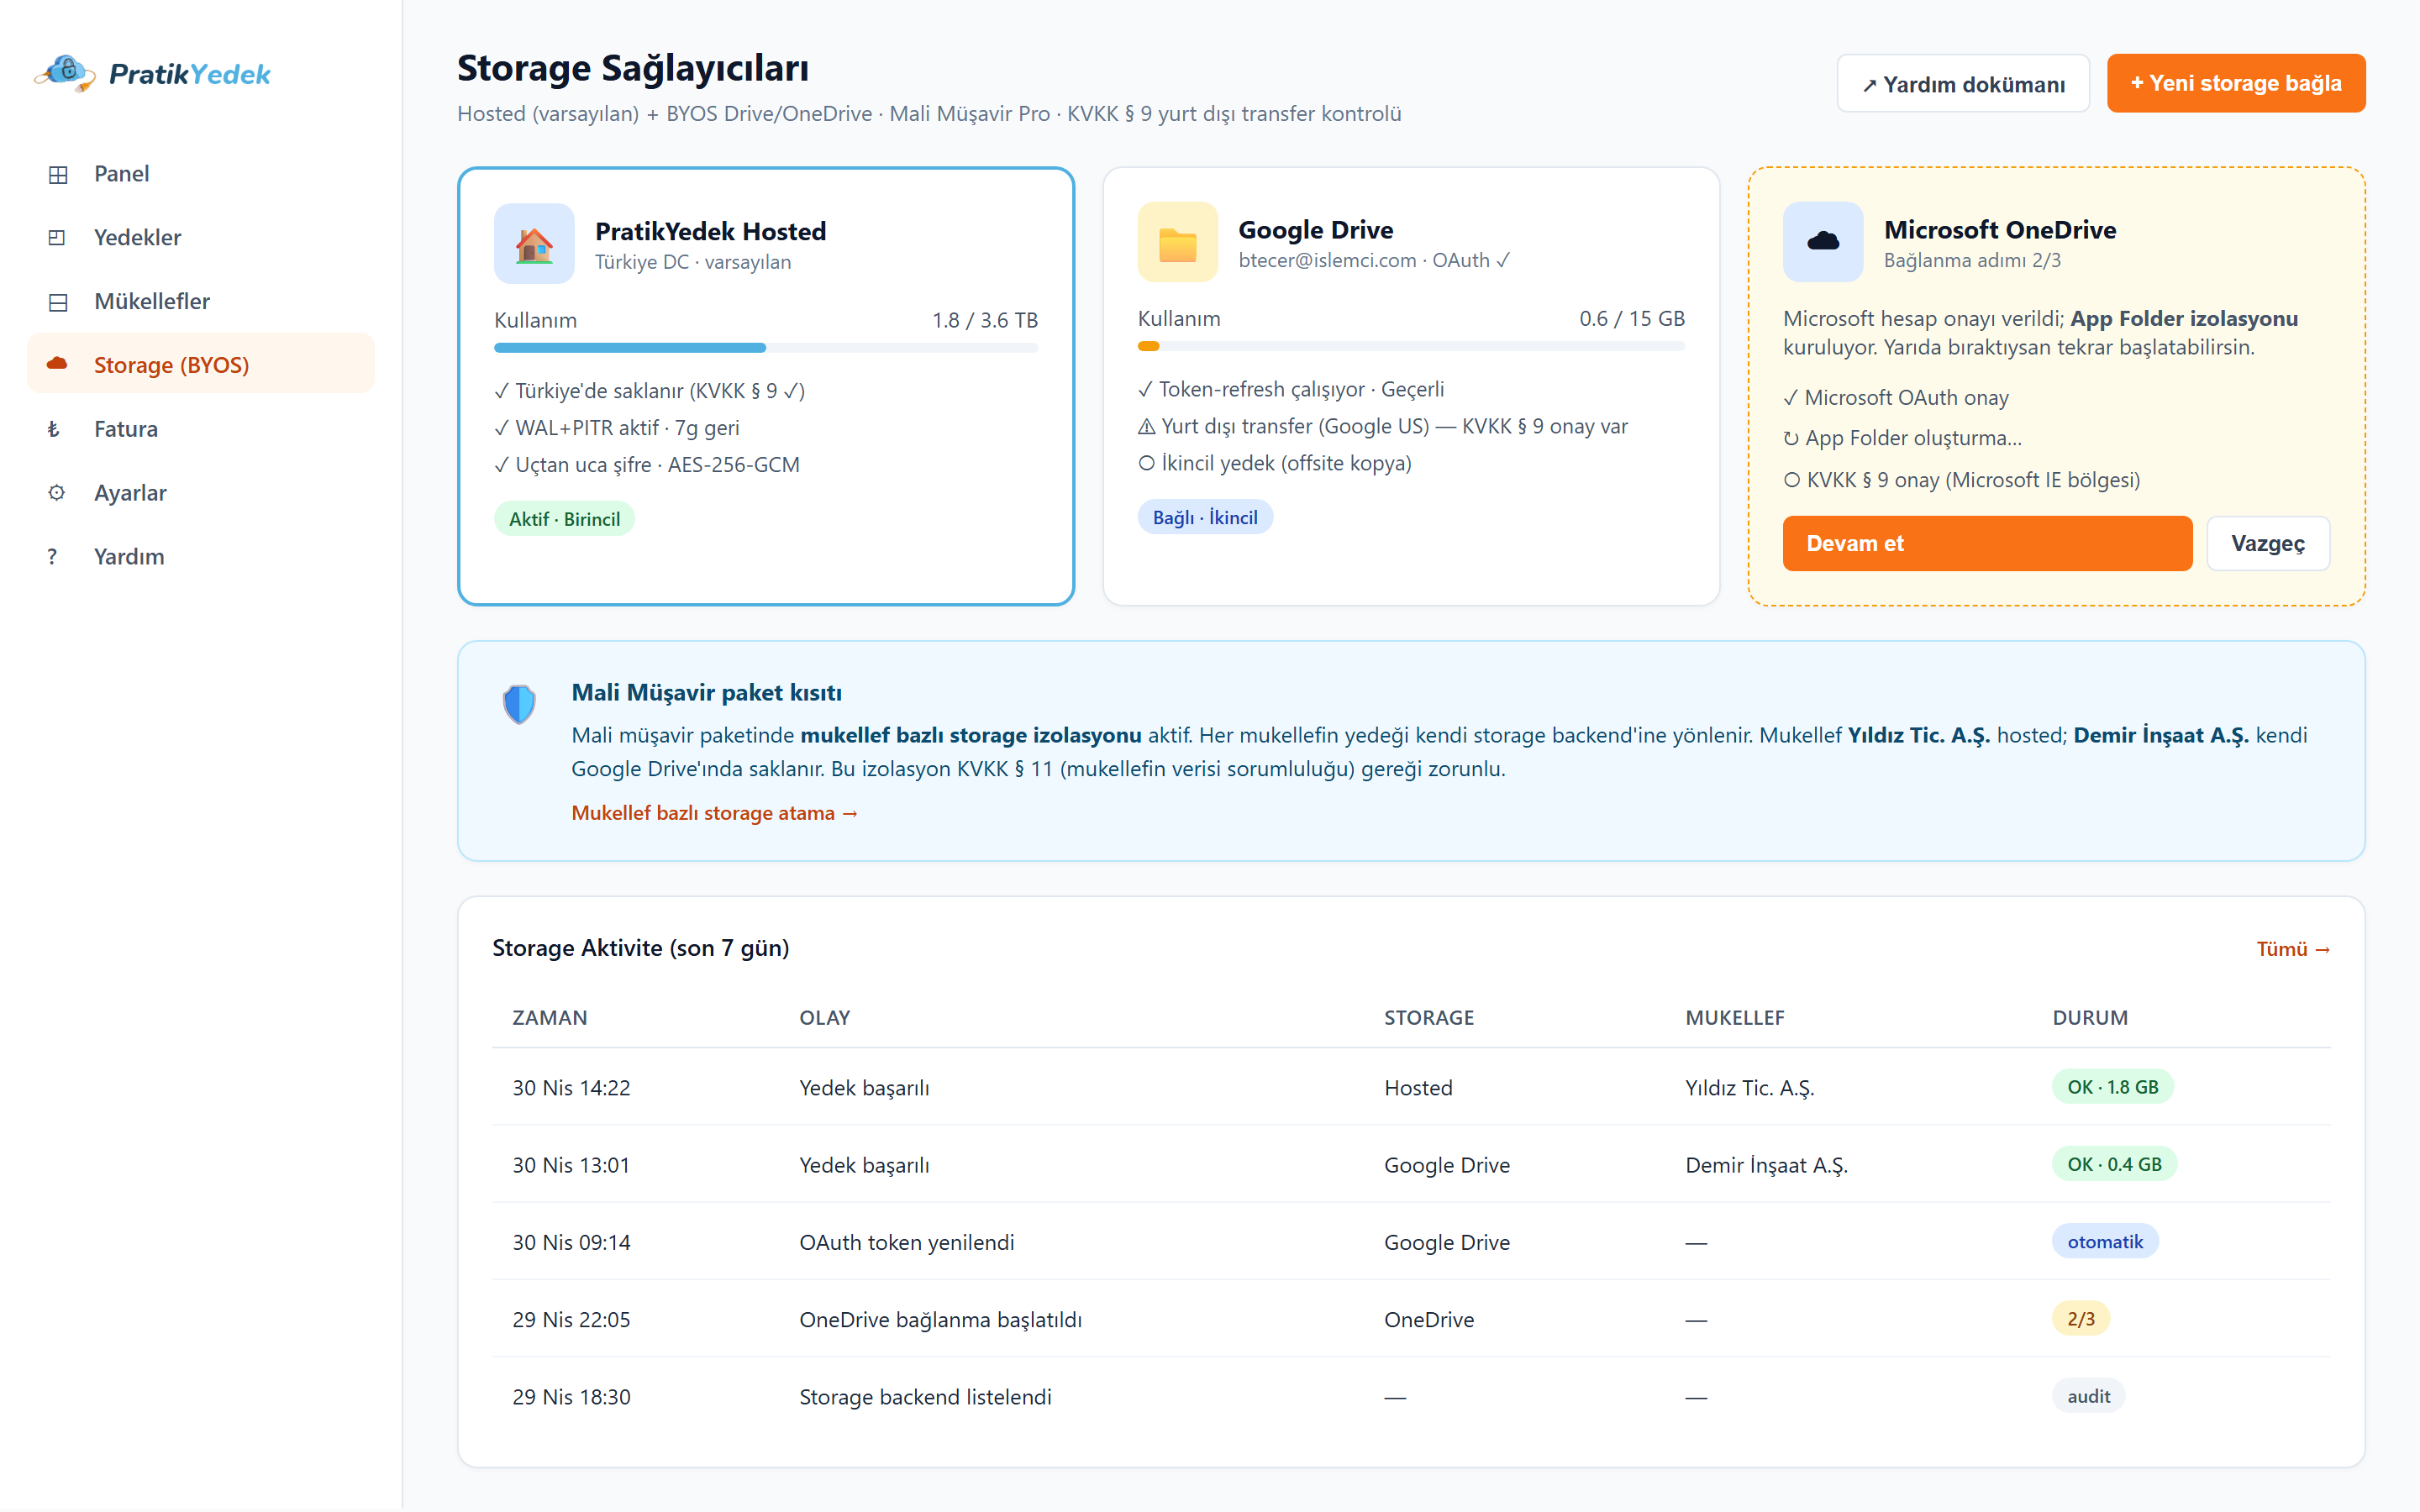Click the Storage (BYOS) cloud icon
Viewport: 2420px width, 1512px height.
click(x=57, y=364)
